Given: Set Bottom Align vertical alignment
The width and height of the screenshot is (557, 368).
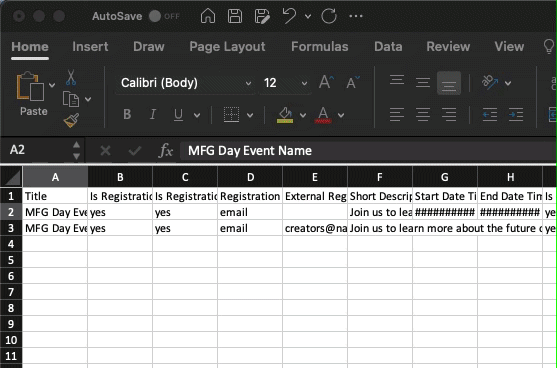Looking at the screenshot, I should coord(449,83).
